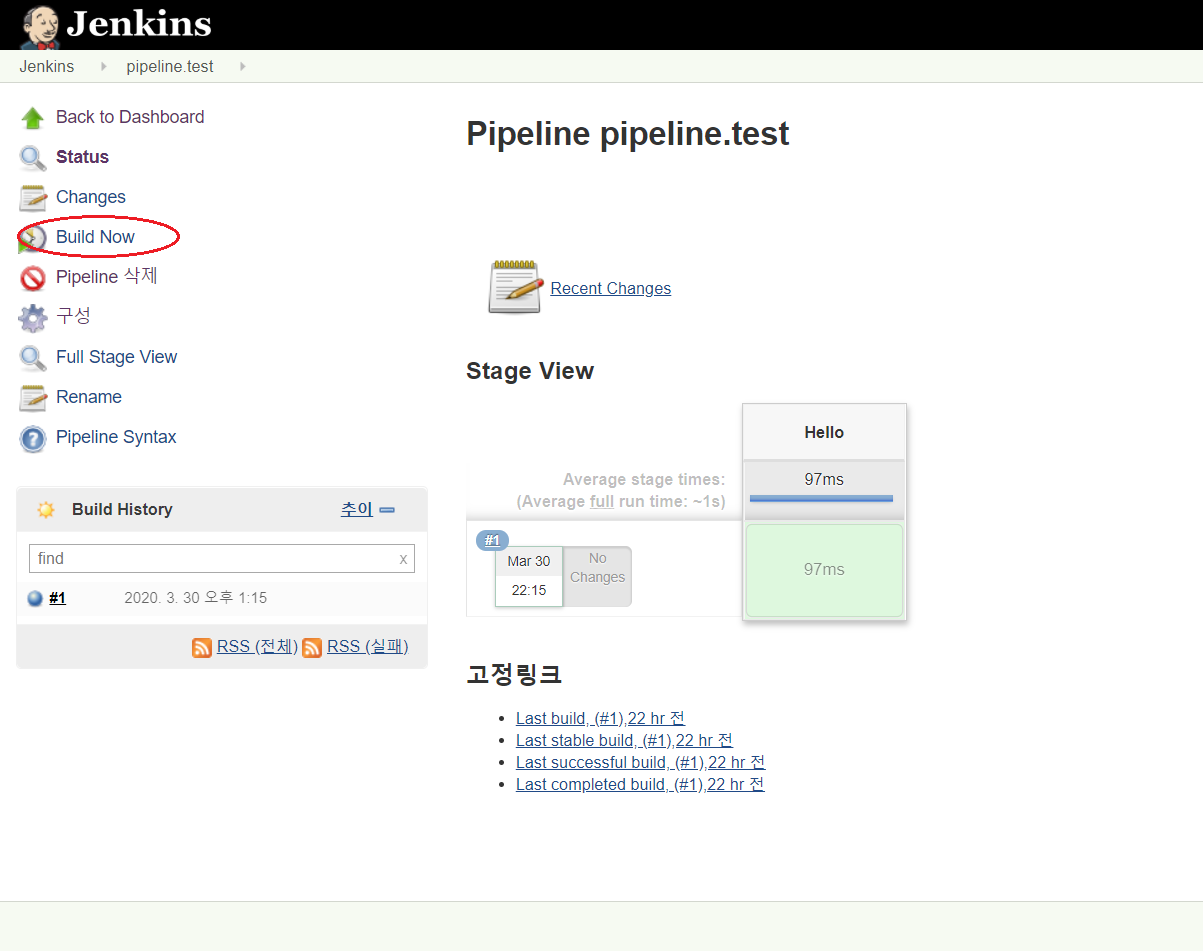Open Last completed build (#1) permalink
Screen dimensions: 1203x951
coord(640,784)
